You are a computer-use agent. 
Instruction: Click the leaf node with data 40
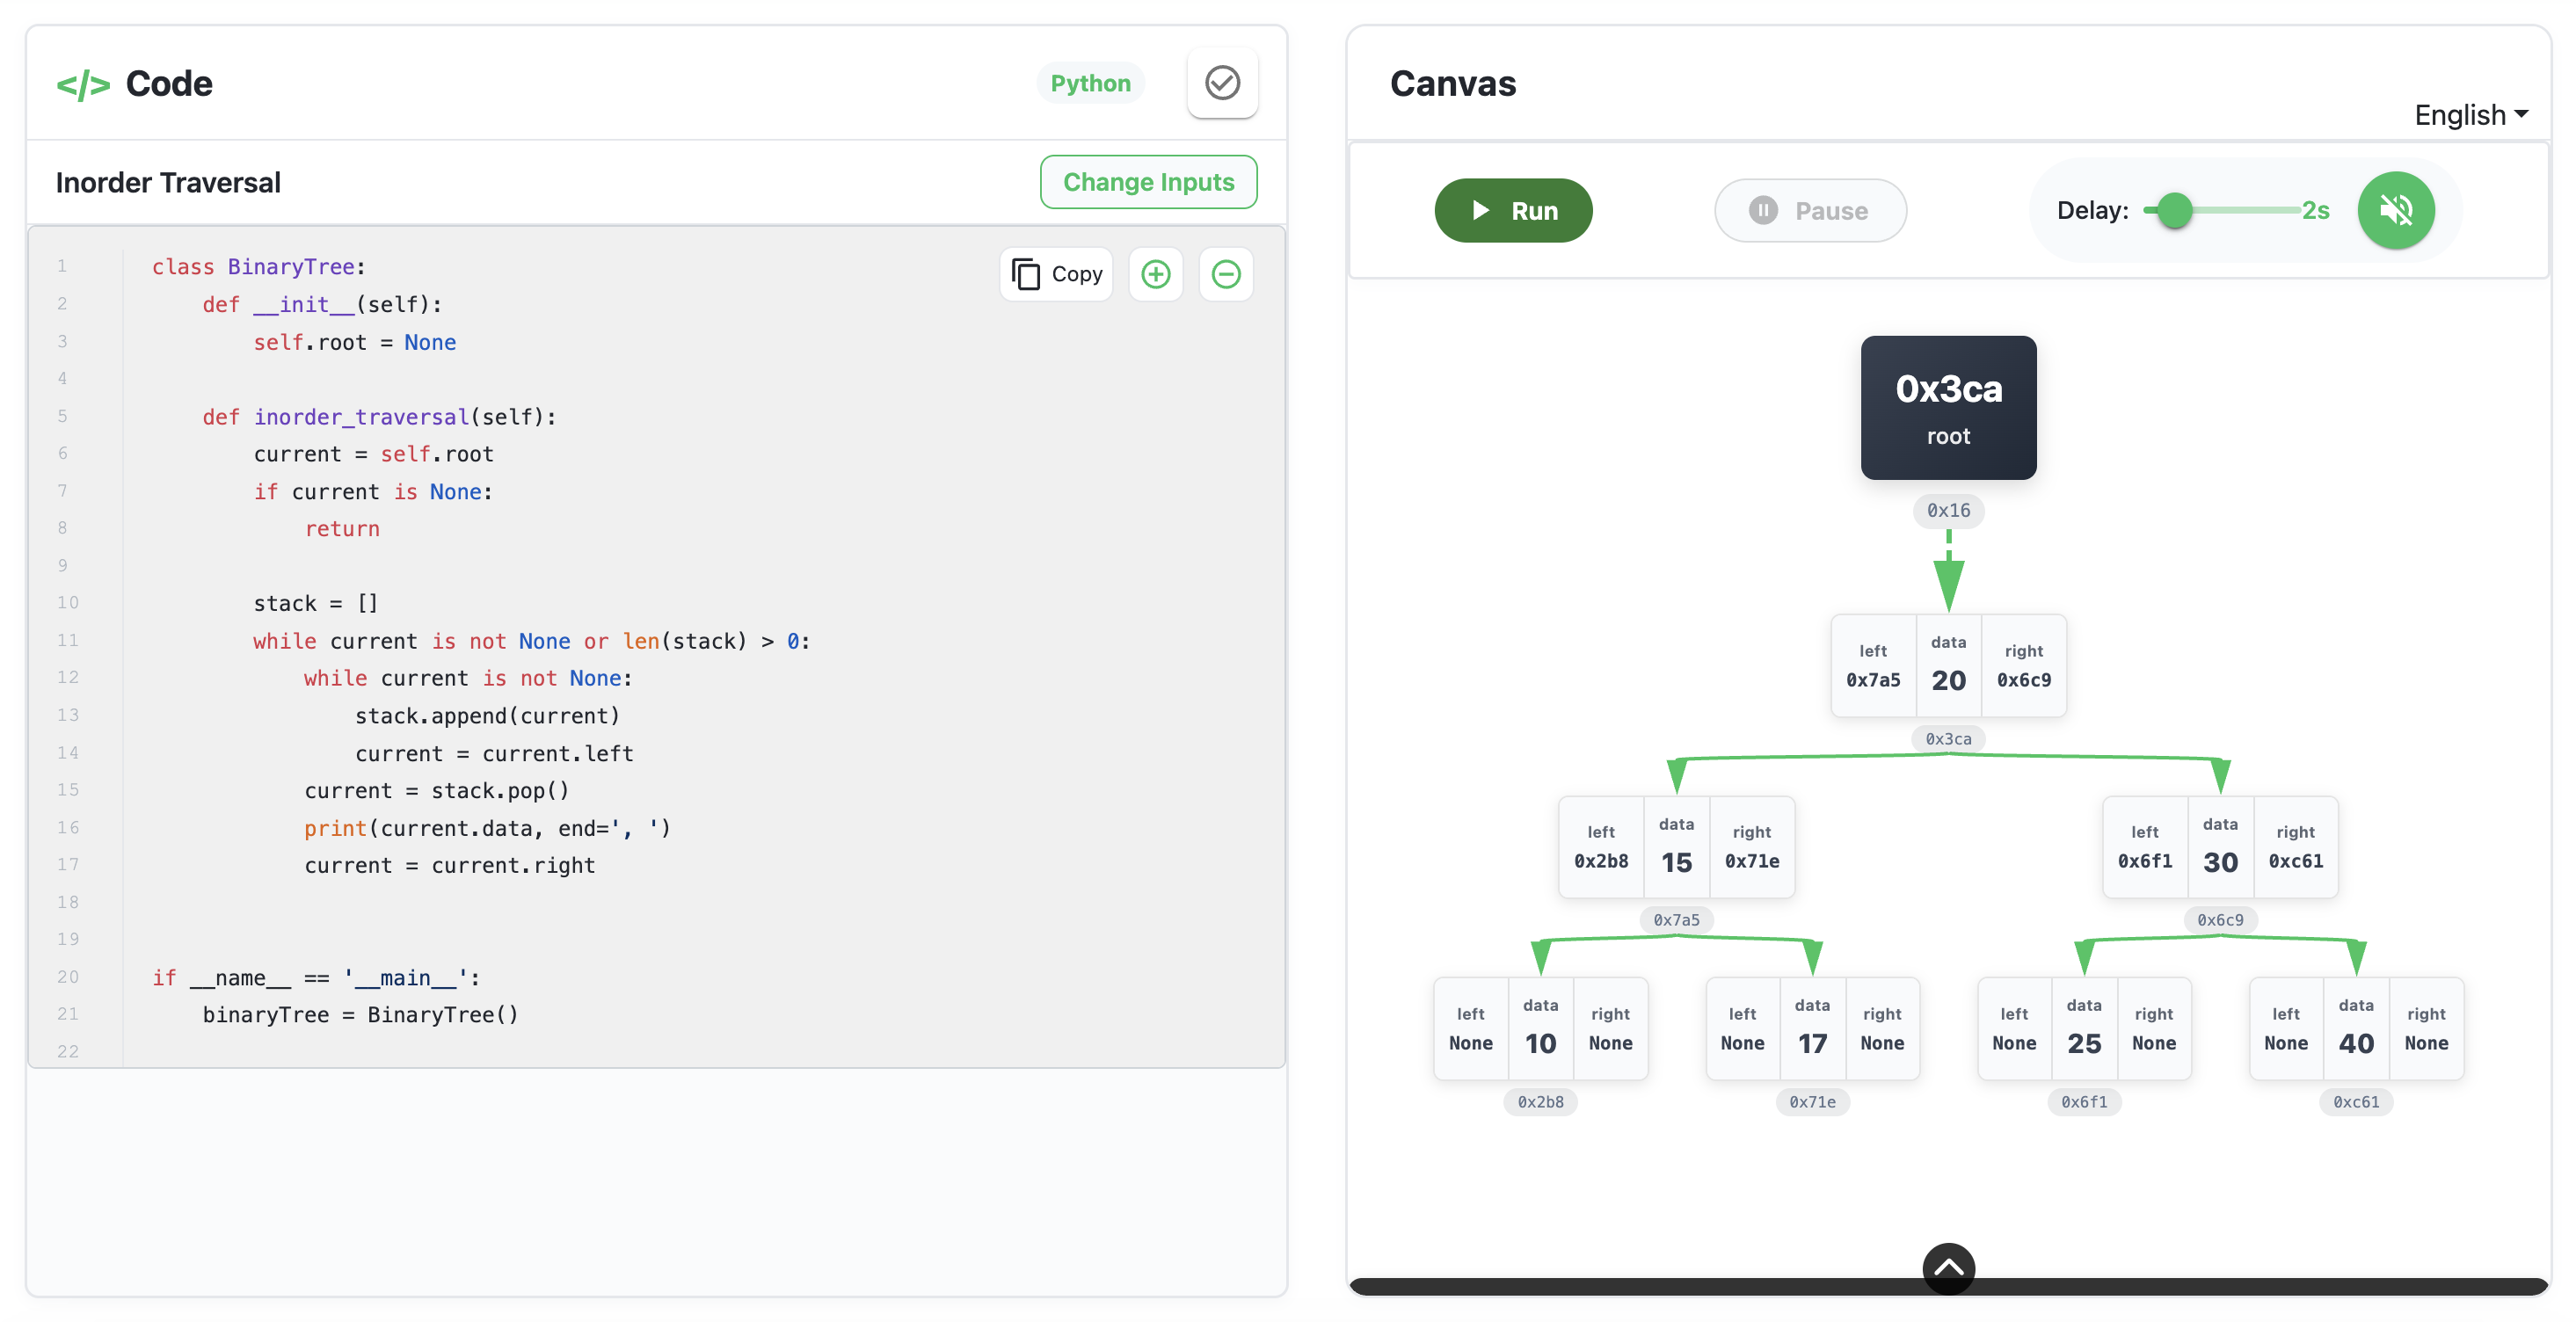pos(2355,1028)
